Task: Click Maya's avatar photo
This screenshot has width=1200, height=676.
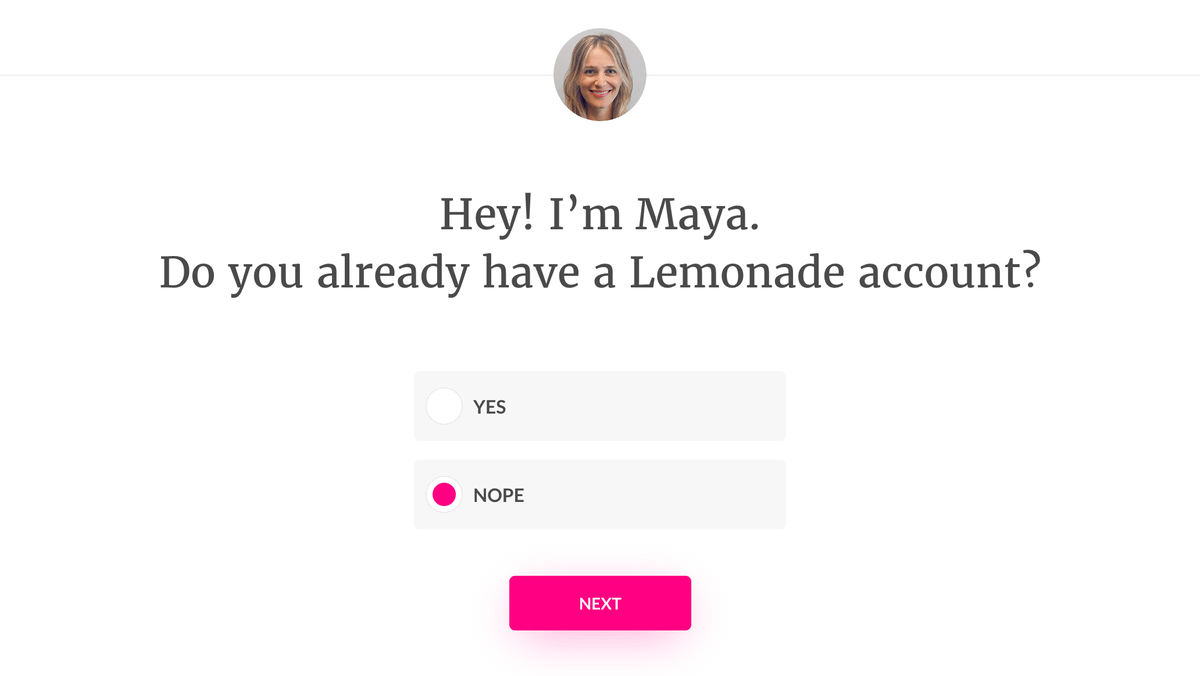Action: coord(600,75)
